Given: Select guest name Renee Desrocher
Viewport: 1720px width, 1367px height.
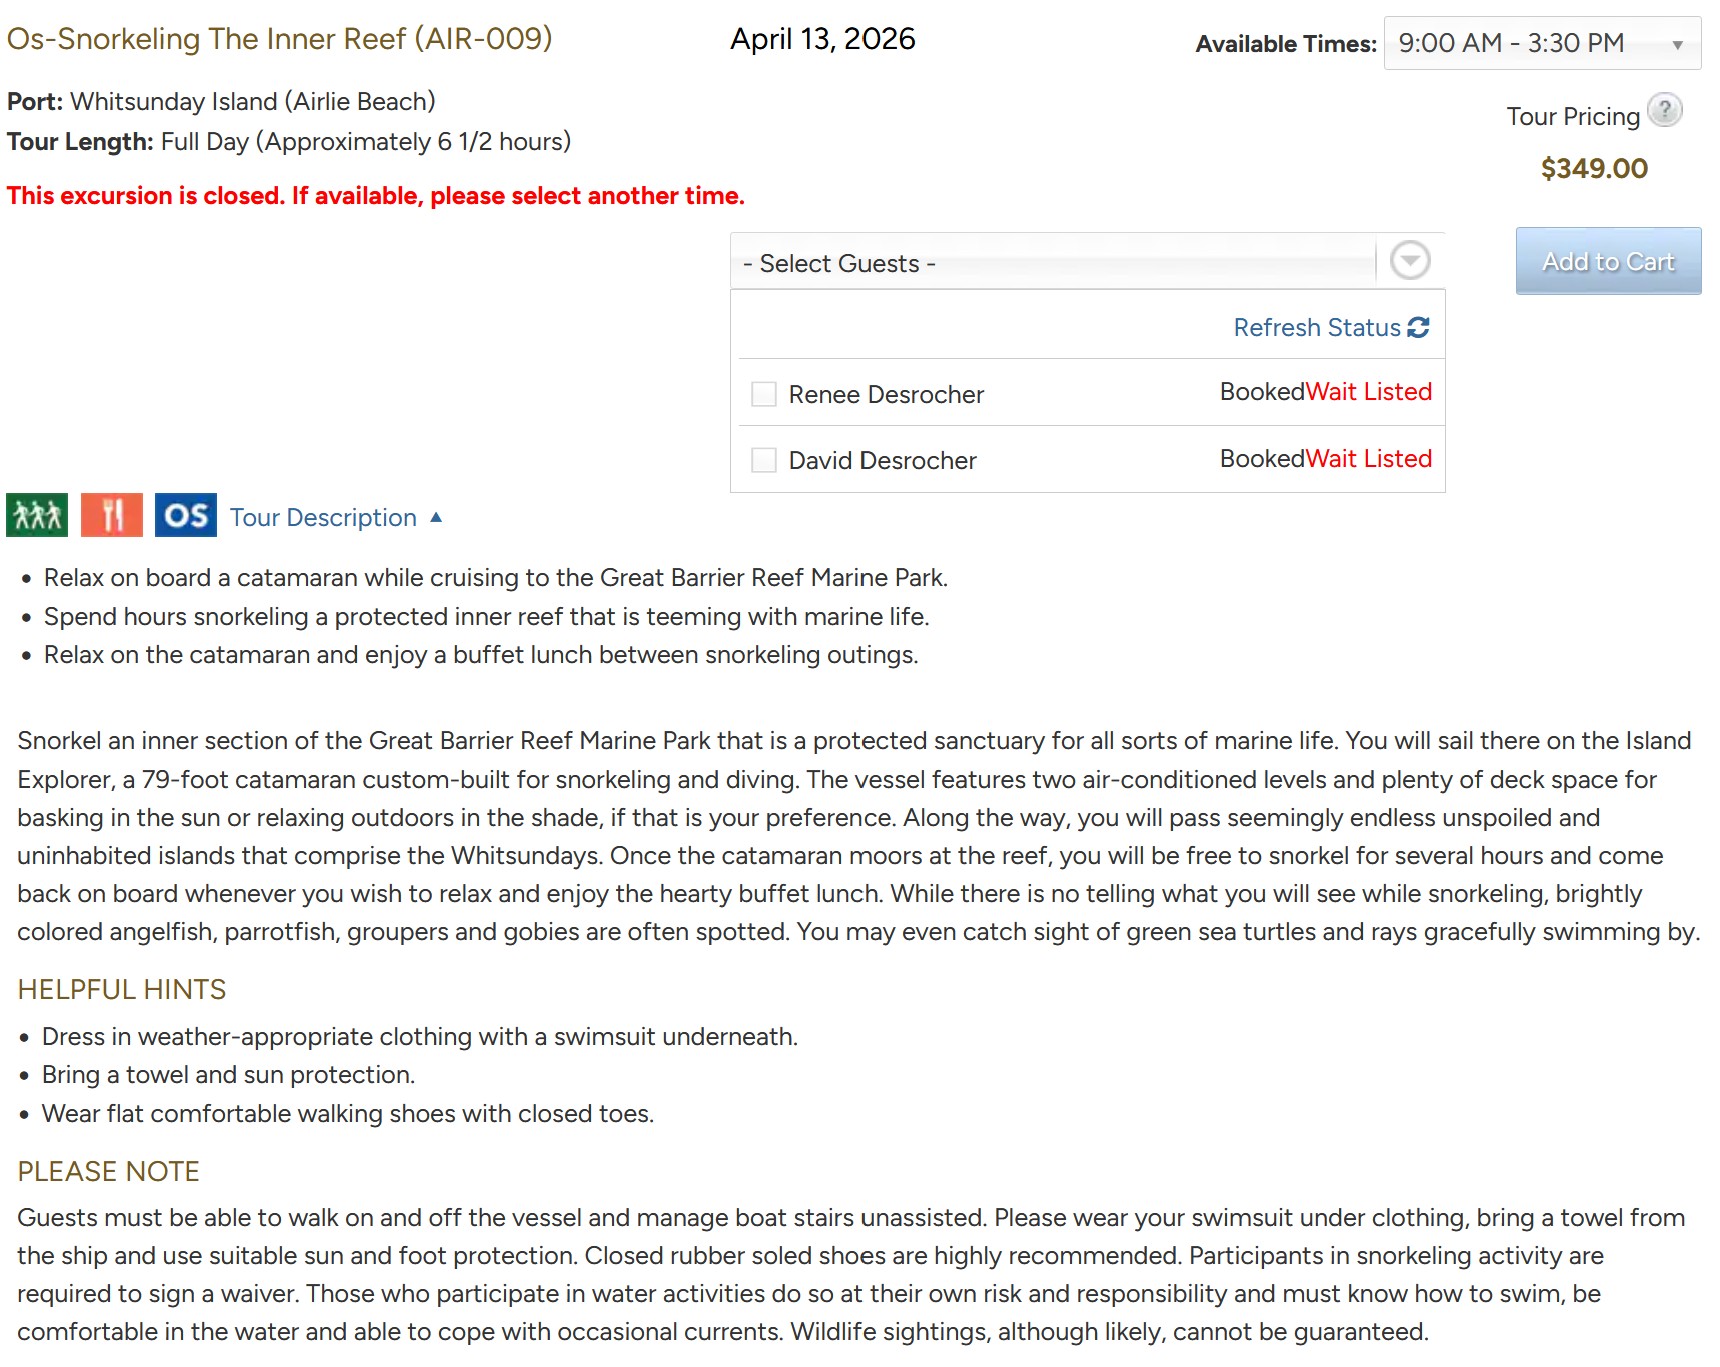Looking at the screenshot, I should click(x=886, y=395).
